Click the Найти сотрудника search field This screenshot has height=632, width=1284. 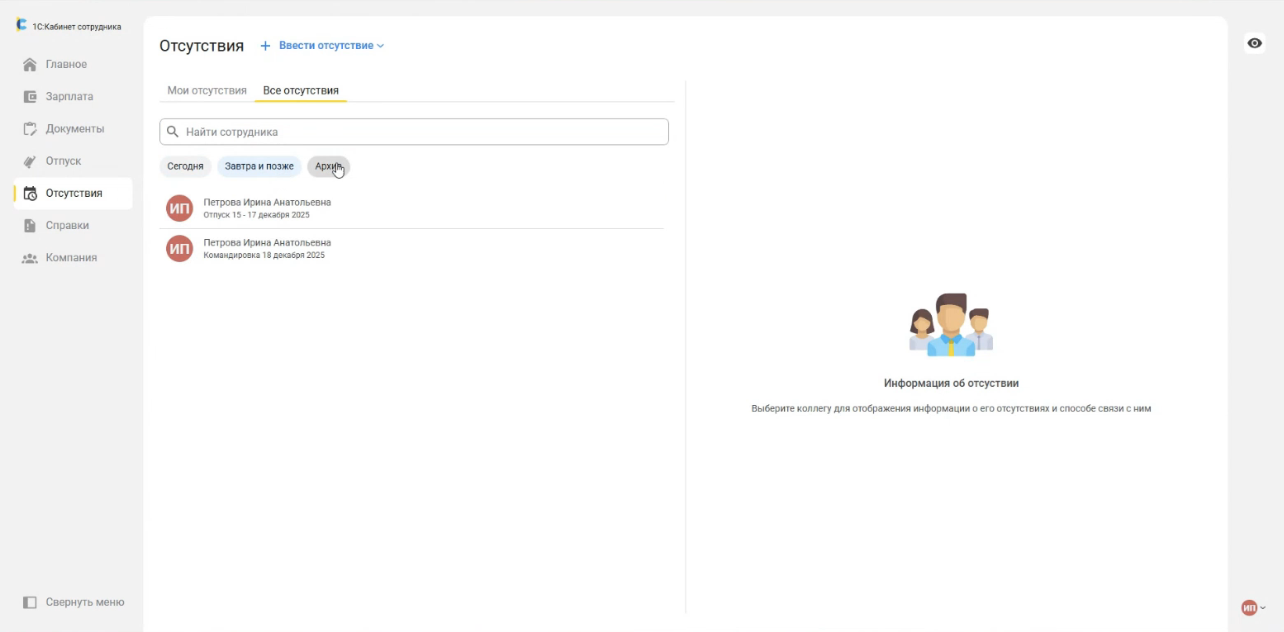(420, 132)
